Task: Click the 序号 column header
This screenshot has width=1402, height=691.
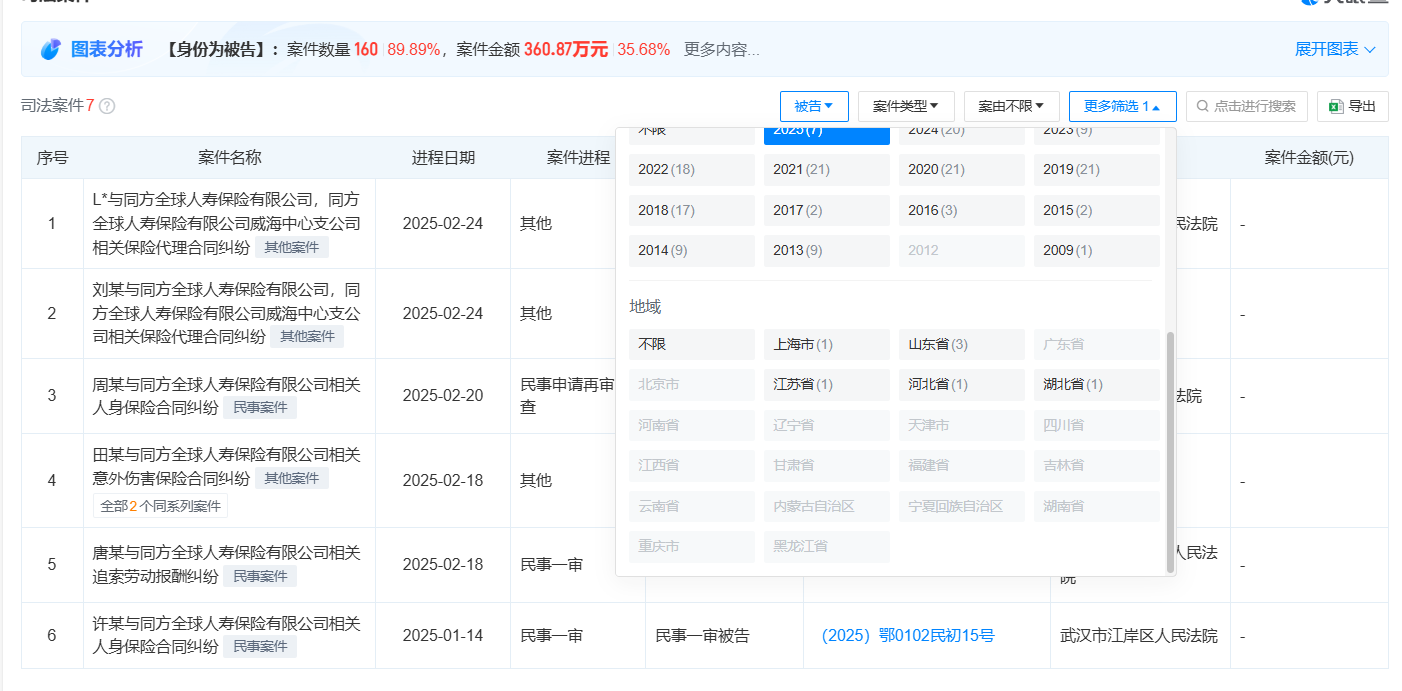Action: [52, 158]
